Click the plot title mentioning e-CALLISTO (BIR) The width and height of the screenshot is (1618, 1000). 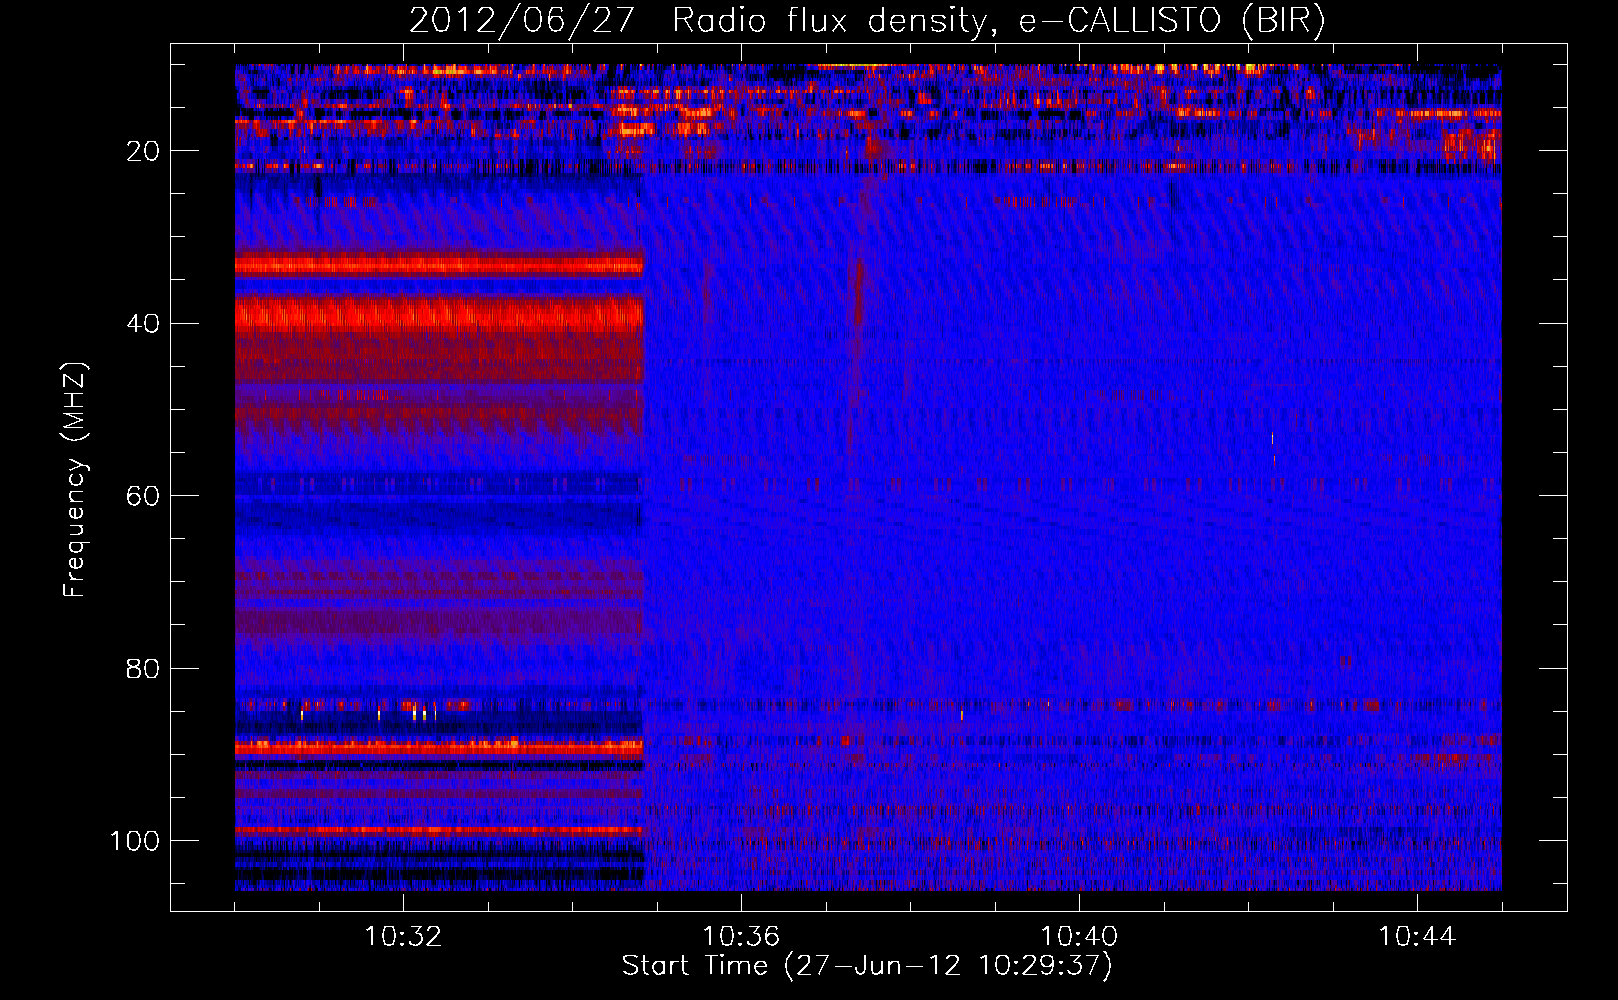[867, 20]
